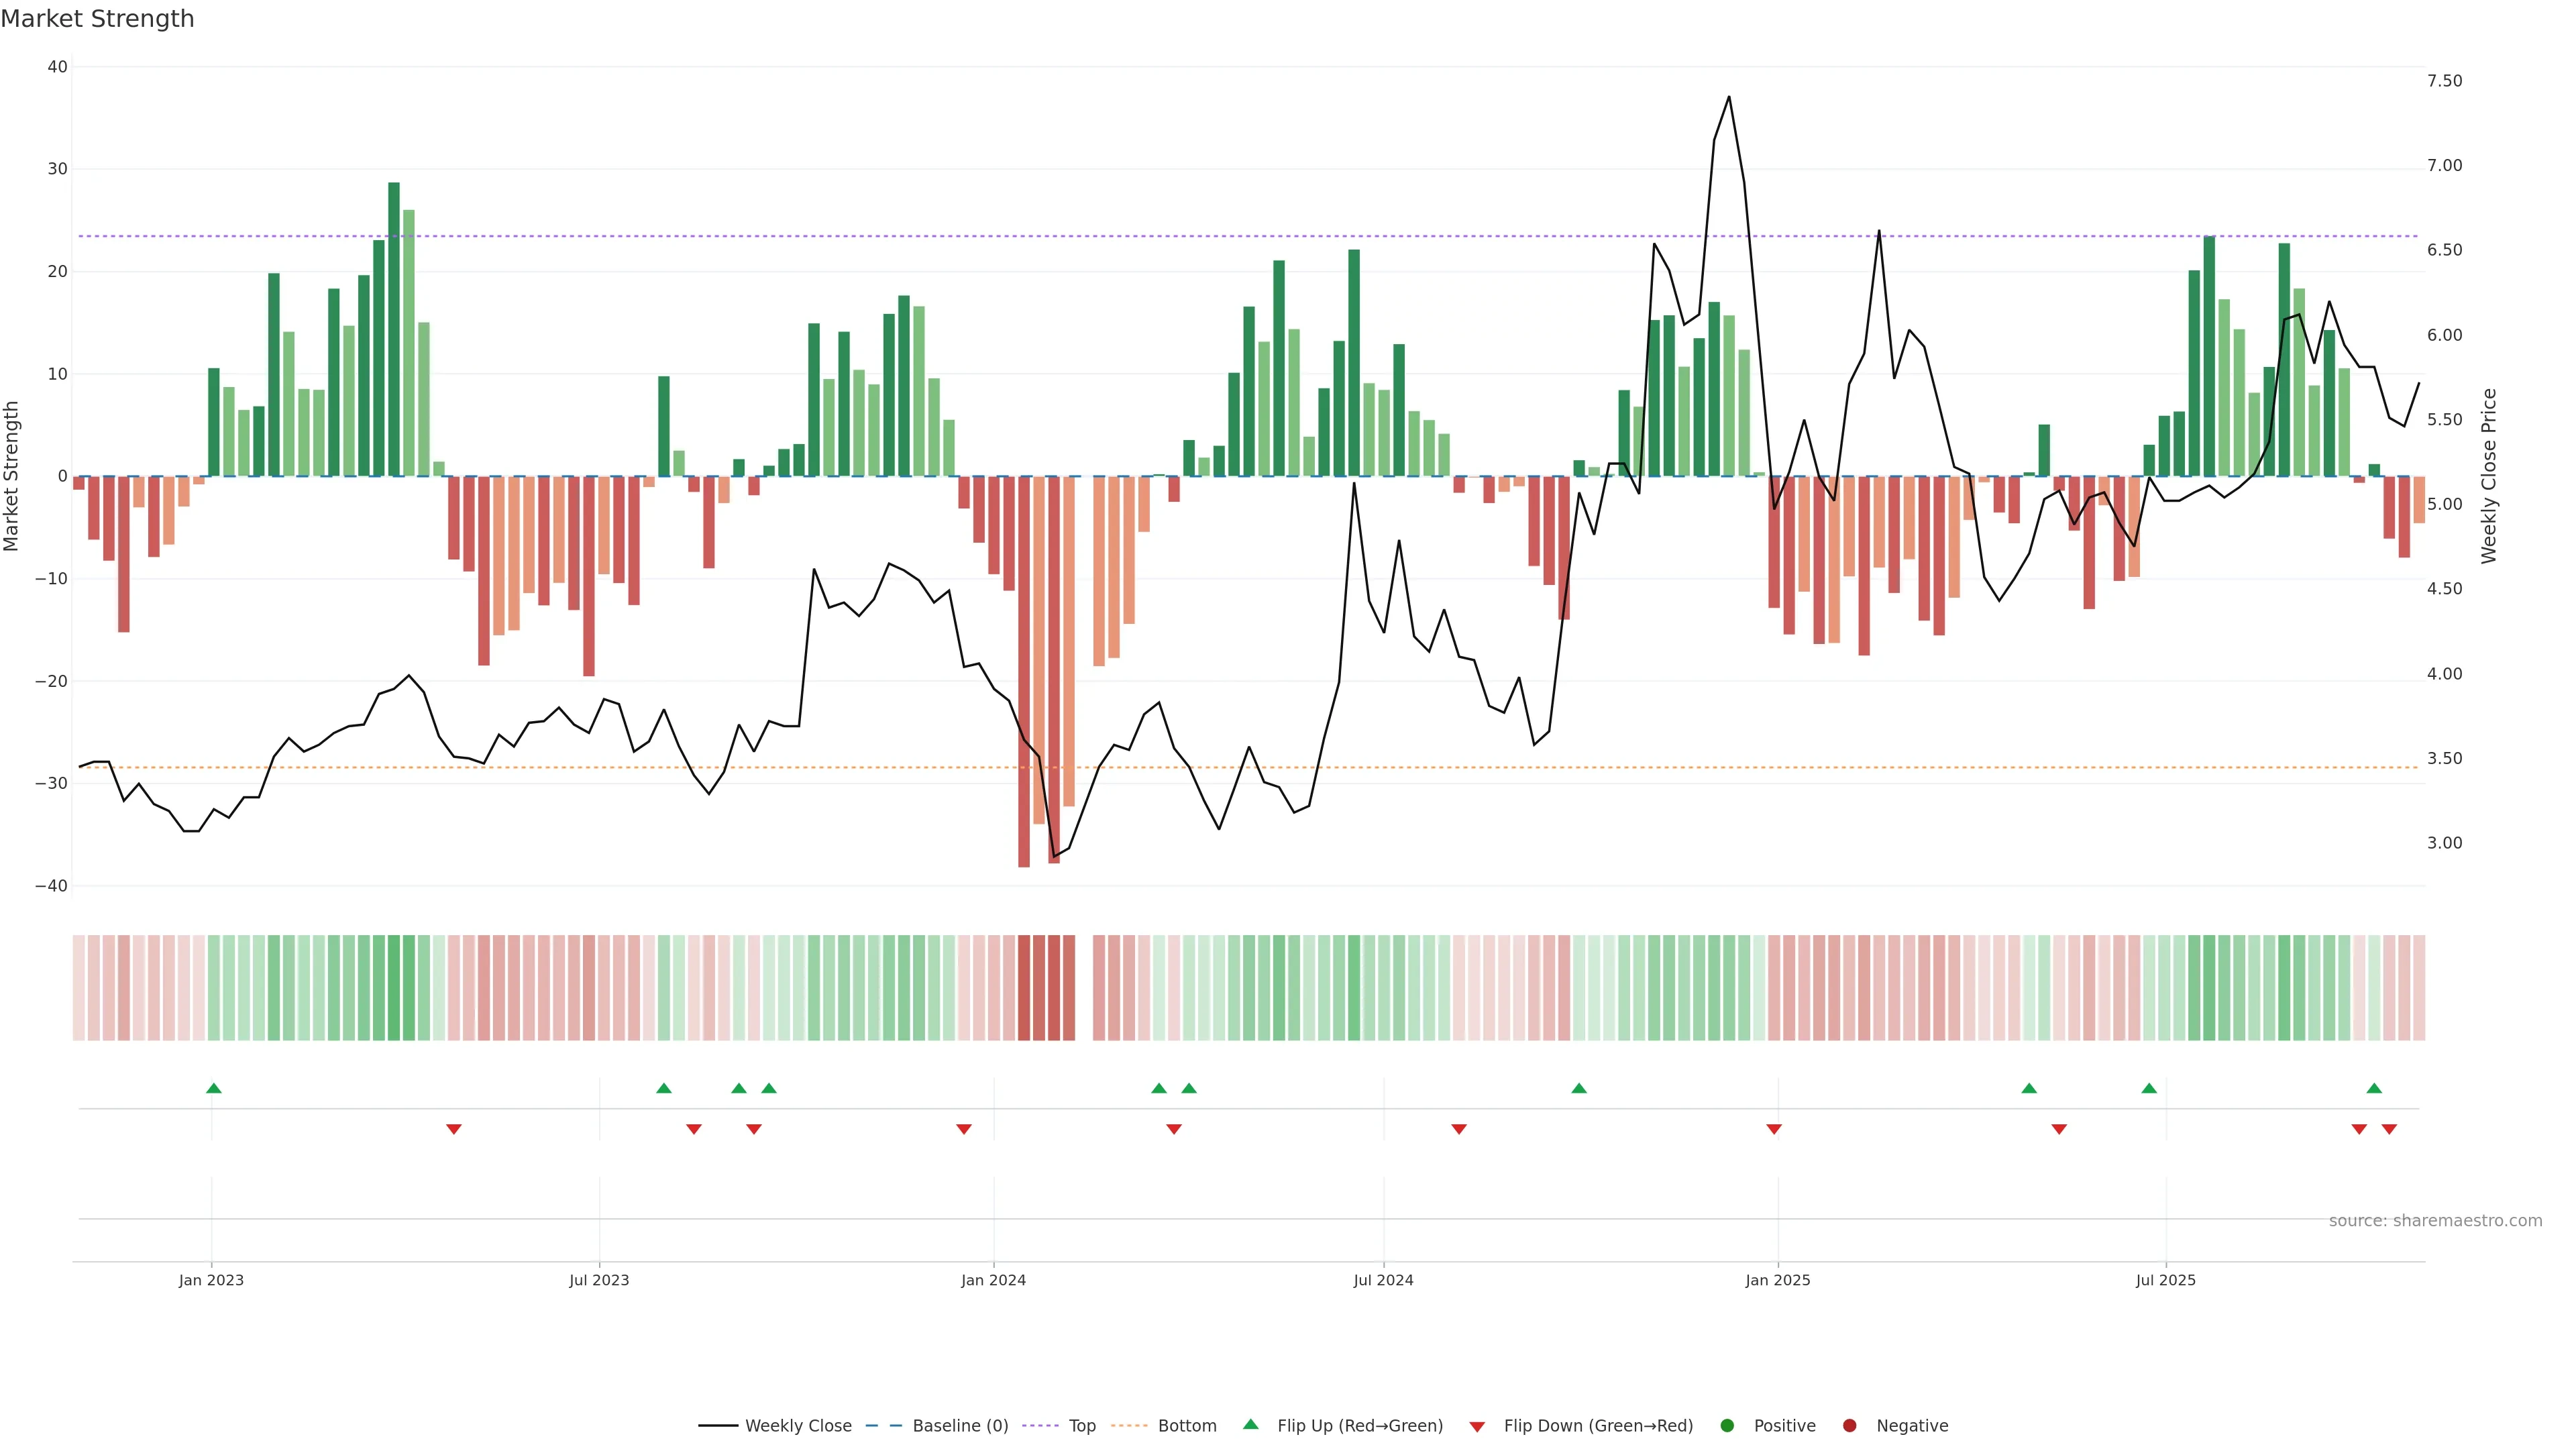Click the dark red heat strip at the early 2024 low

tap(1024, 987)
